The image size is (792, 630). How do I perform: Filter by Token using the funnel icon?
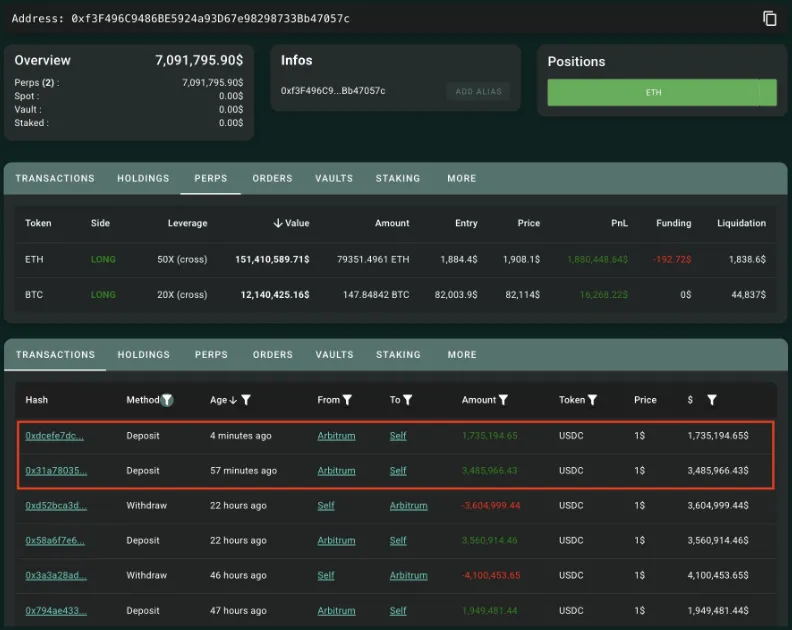point(592,400)
